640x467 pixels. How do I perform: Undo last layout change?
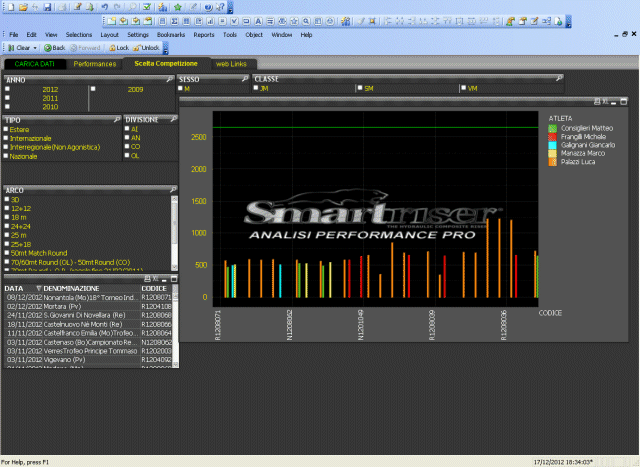pos(105,7)
